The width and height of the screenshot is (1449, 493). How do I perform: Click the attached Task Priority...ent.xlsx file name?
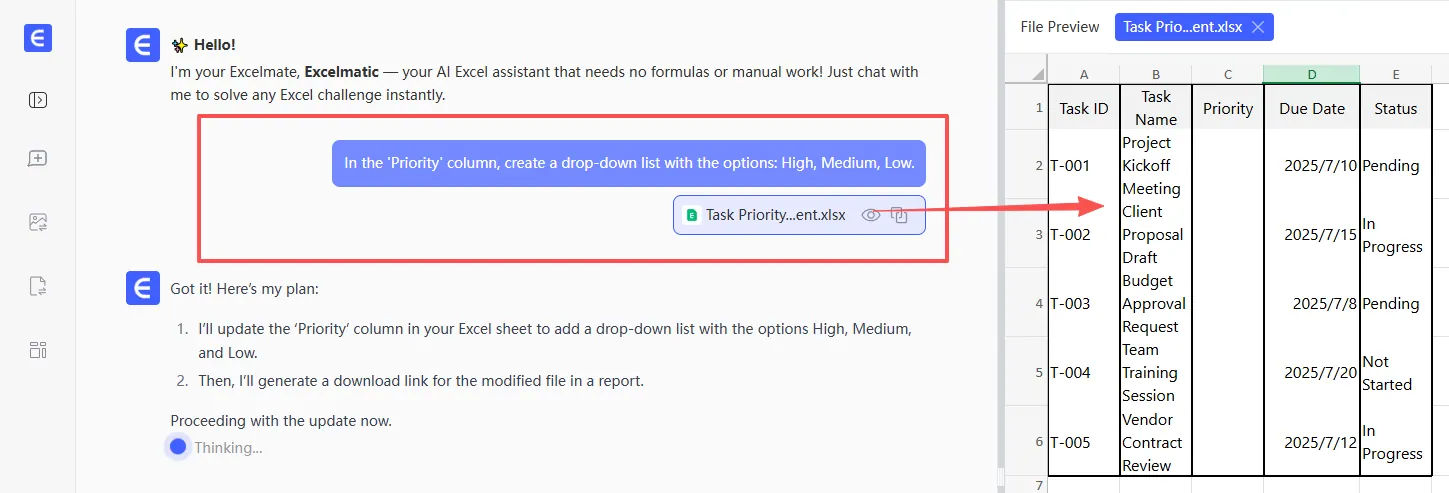[x=775, y=215]
